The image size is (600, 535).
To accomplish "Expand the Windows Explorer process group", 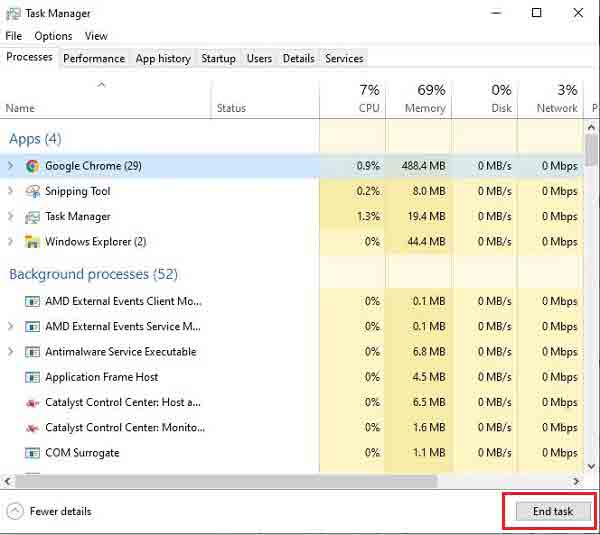I will point(11,241).
